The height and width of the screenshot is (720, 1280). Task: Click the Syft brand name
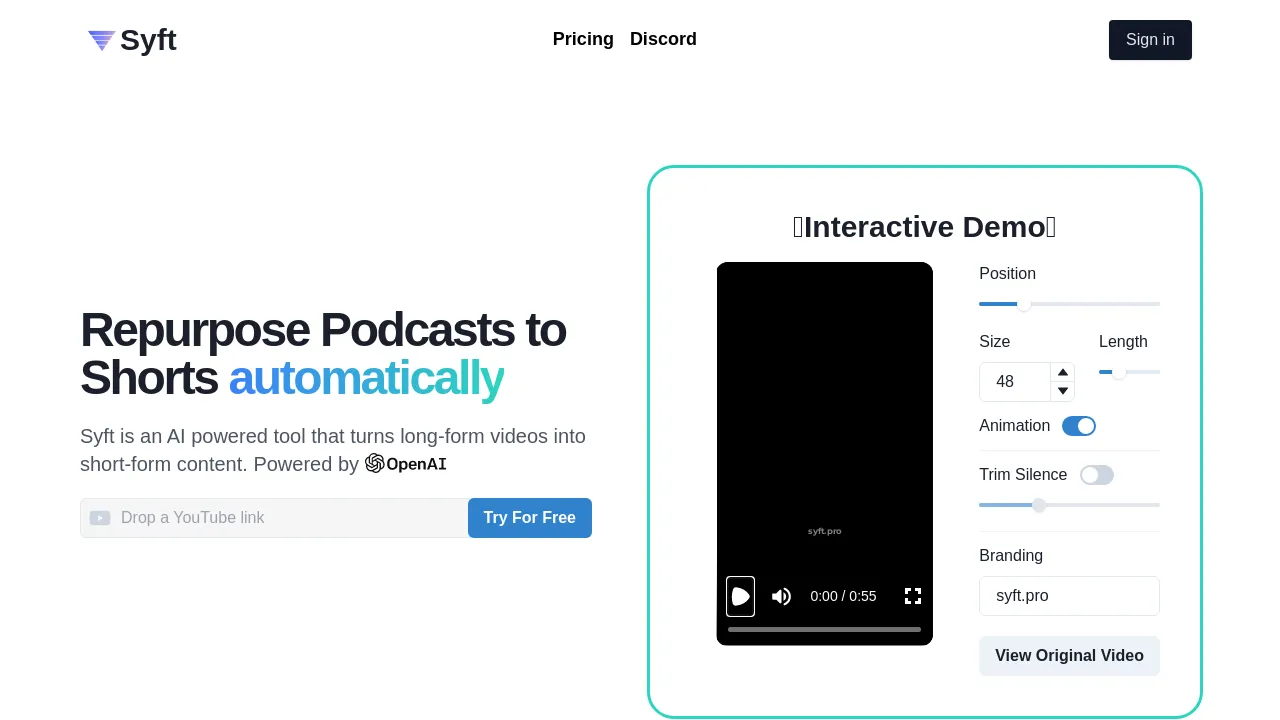click(x=148, y=40)
